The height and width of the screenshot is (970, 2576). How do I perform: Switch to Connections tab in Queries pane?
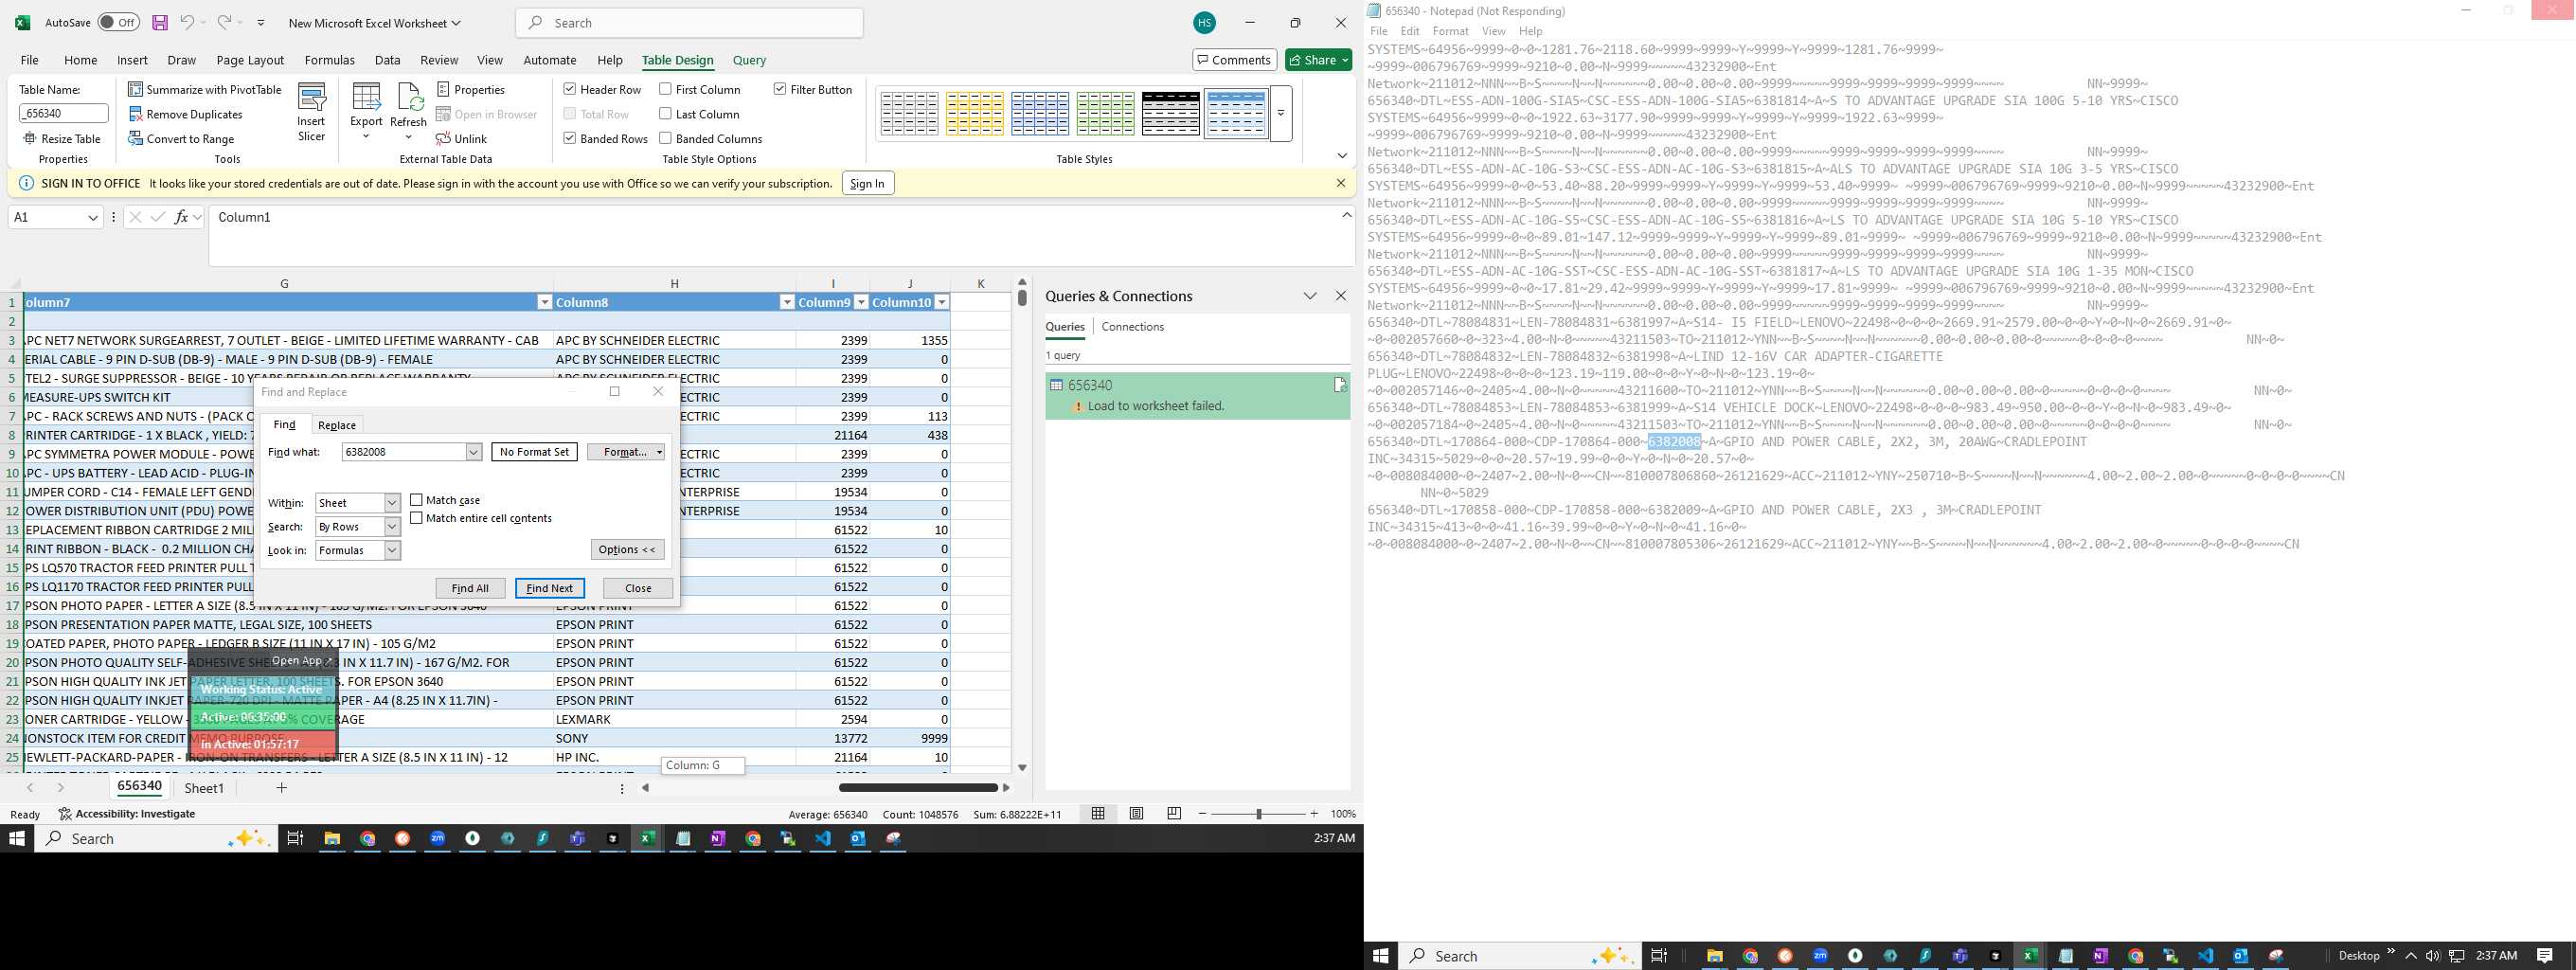click(x=1132, y=327)
